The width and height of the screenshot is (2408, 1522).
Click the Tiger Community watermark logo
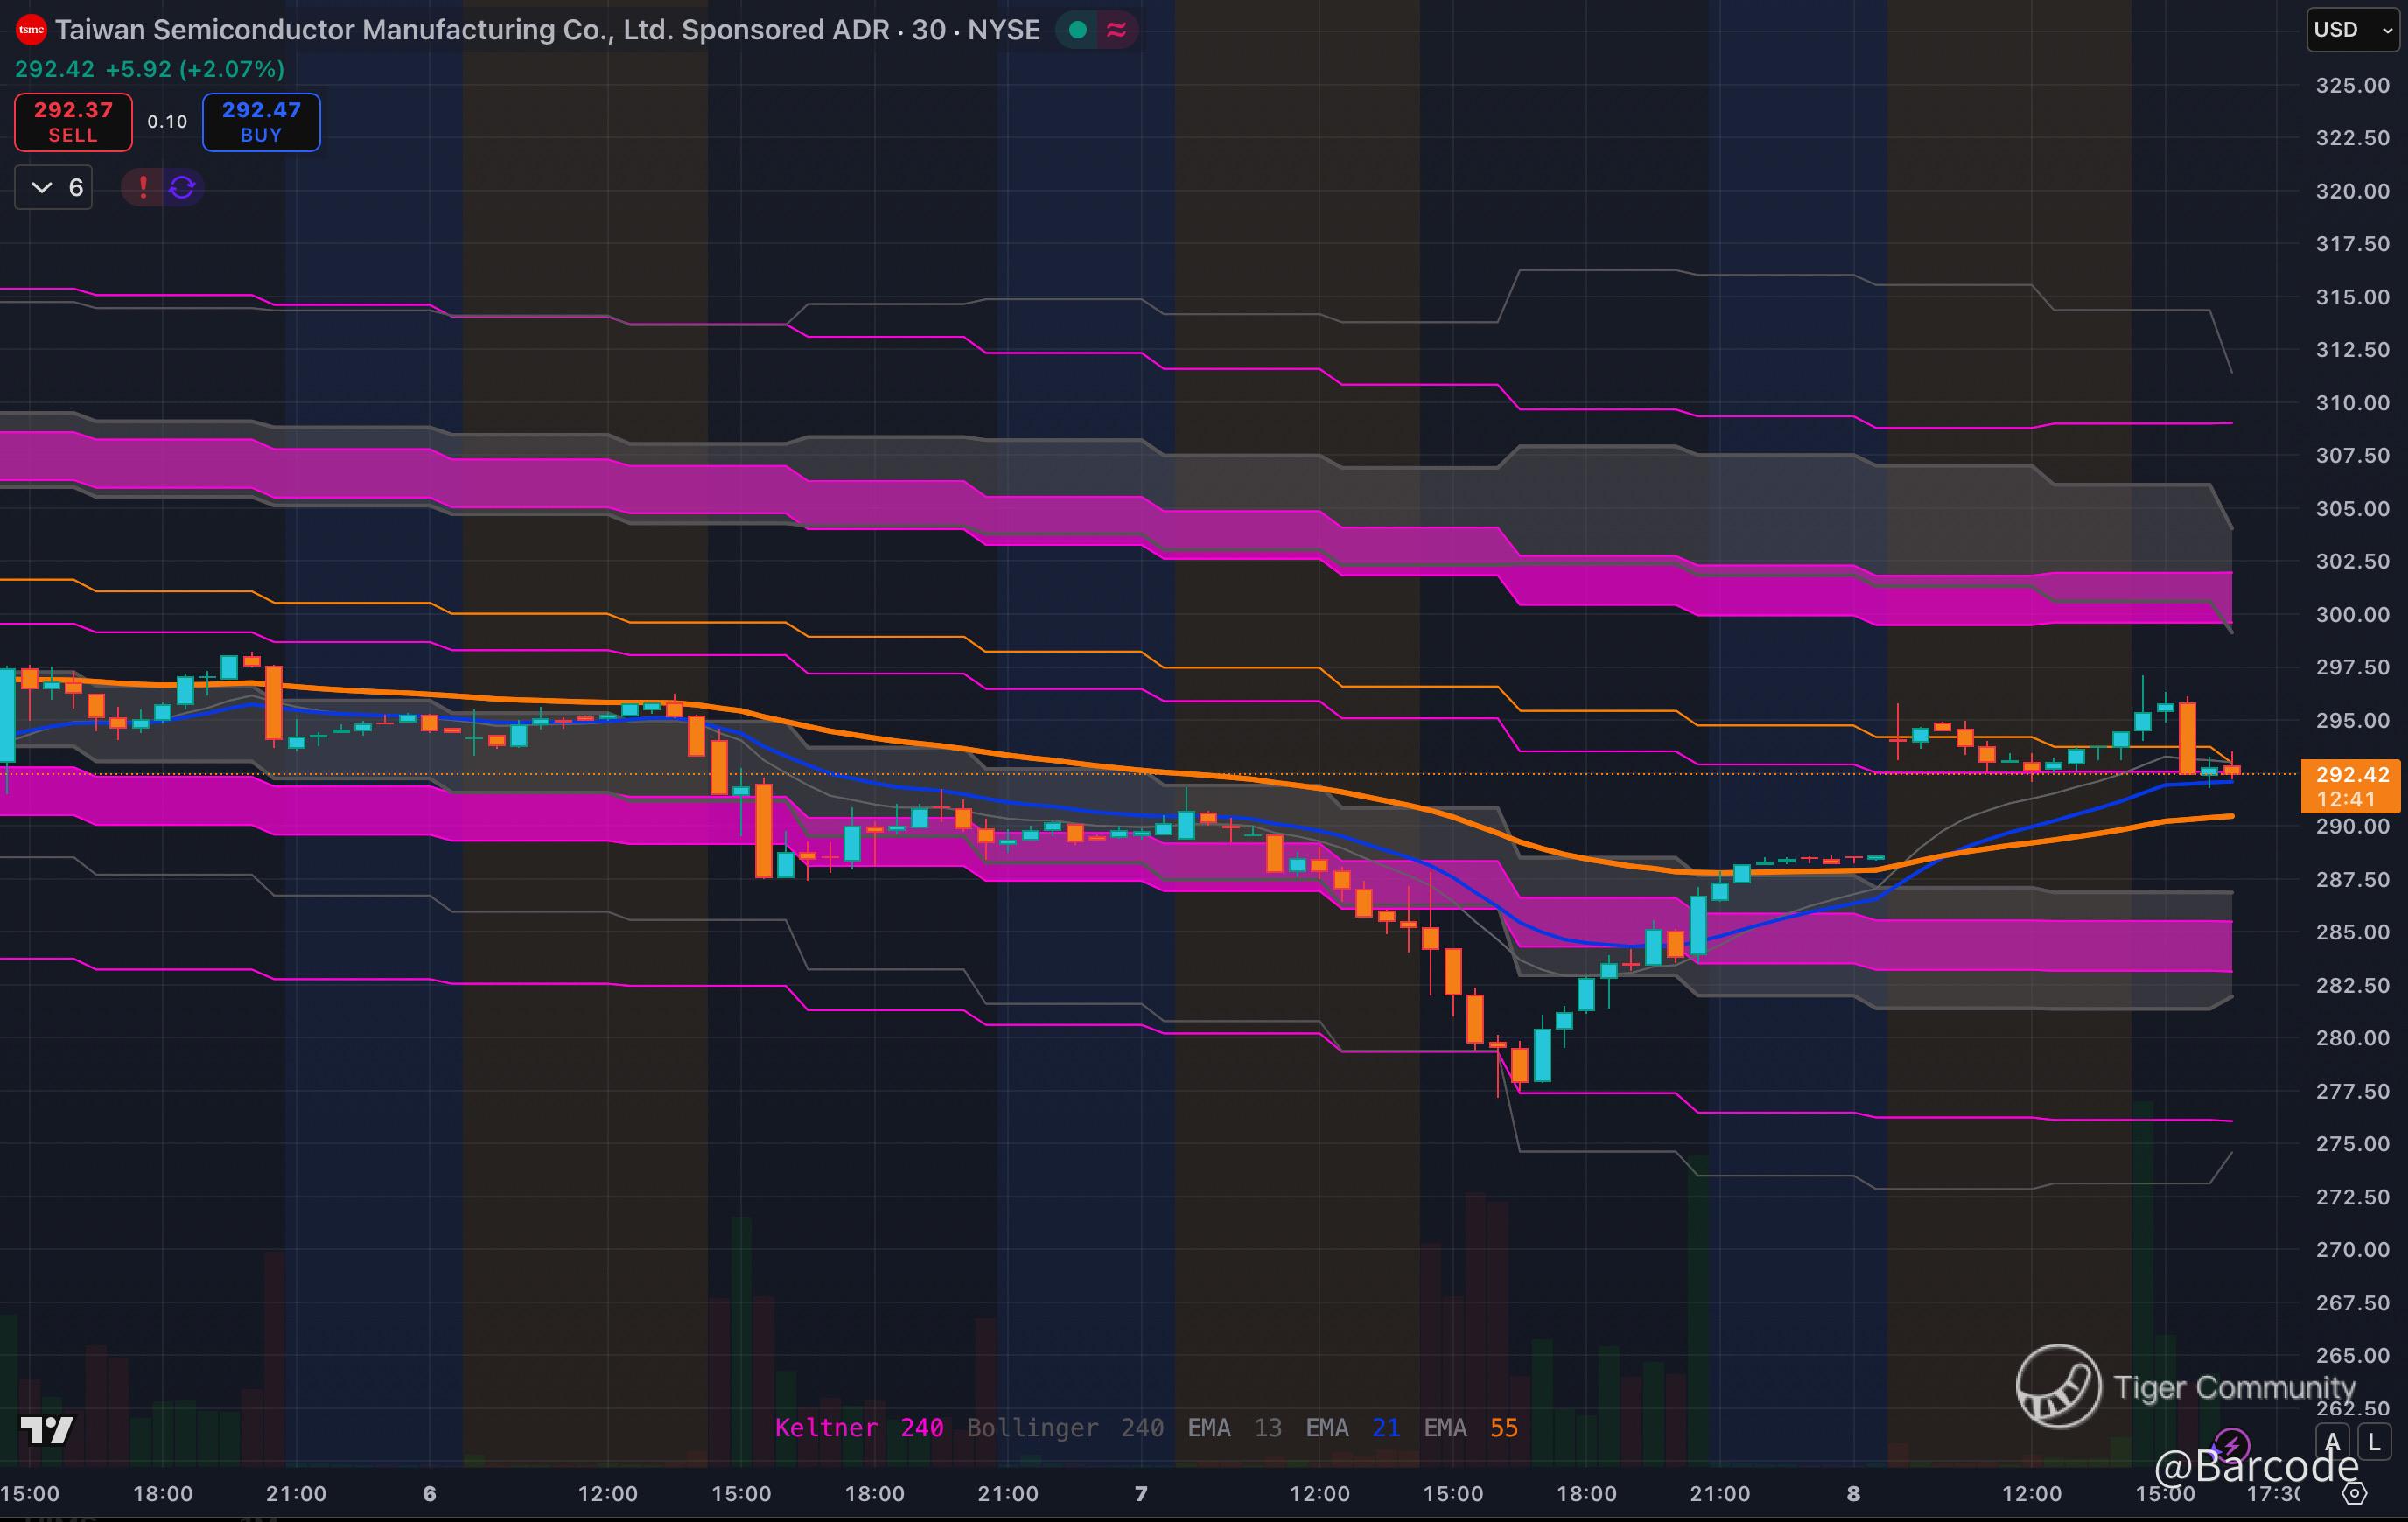coord(2058,1386)
